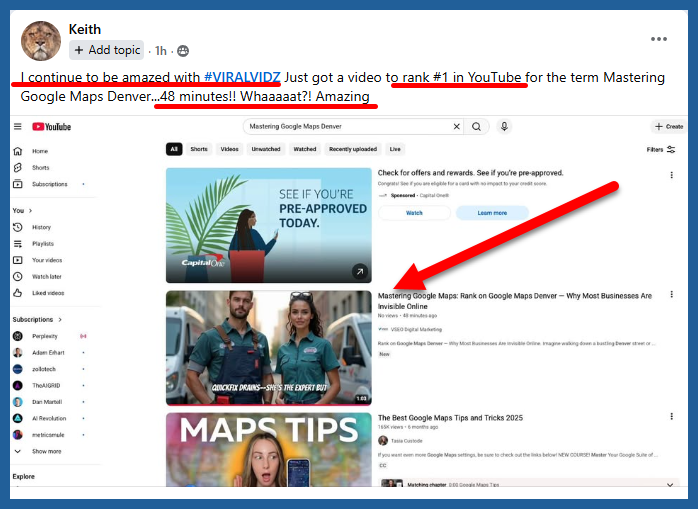Viewport: 698px width, 509px height.
Task: Click the YouTube hamburger menu icon
Action: (x=18, y=127)
